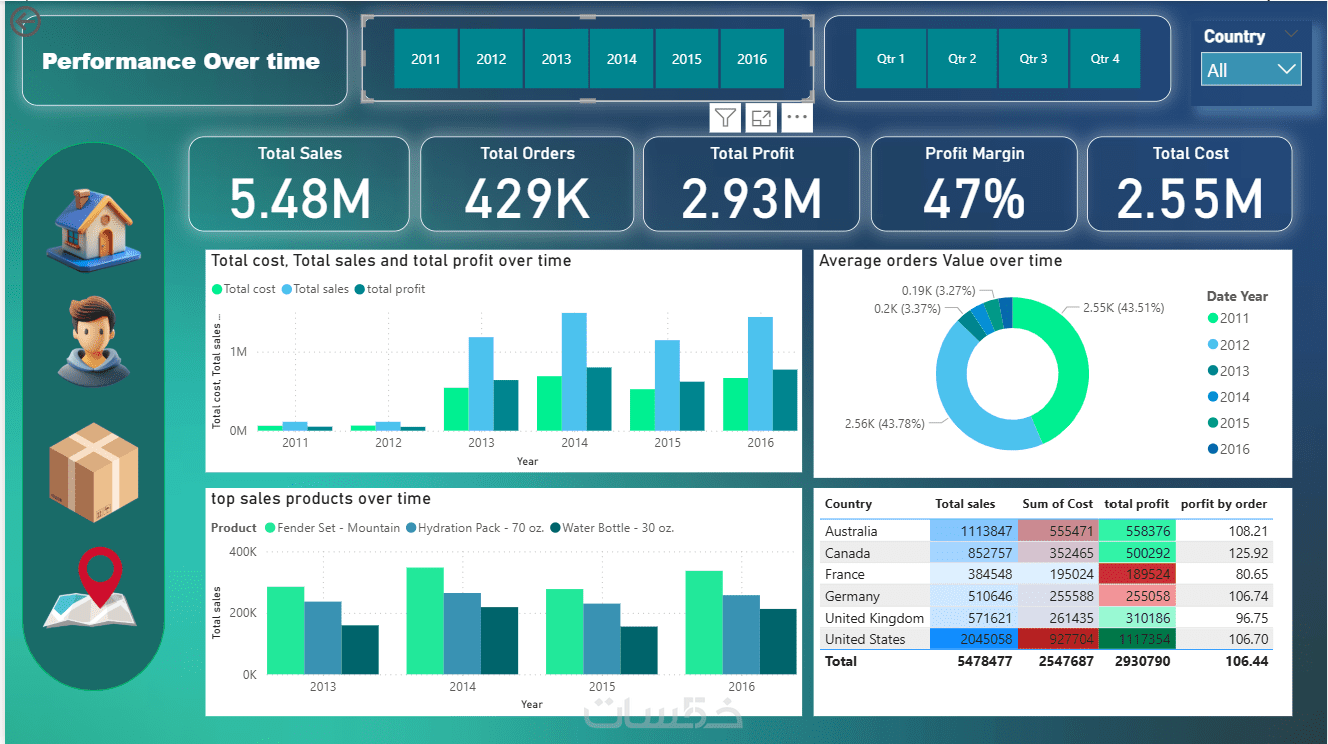1328x744 pixels.
Task: Click the filter funnel icon on year slicer
Action: [x=725, y=118]
